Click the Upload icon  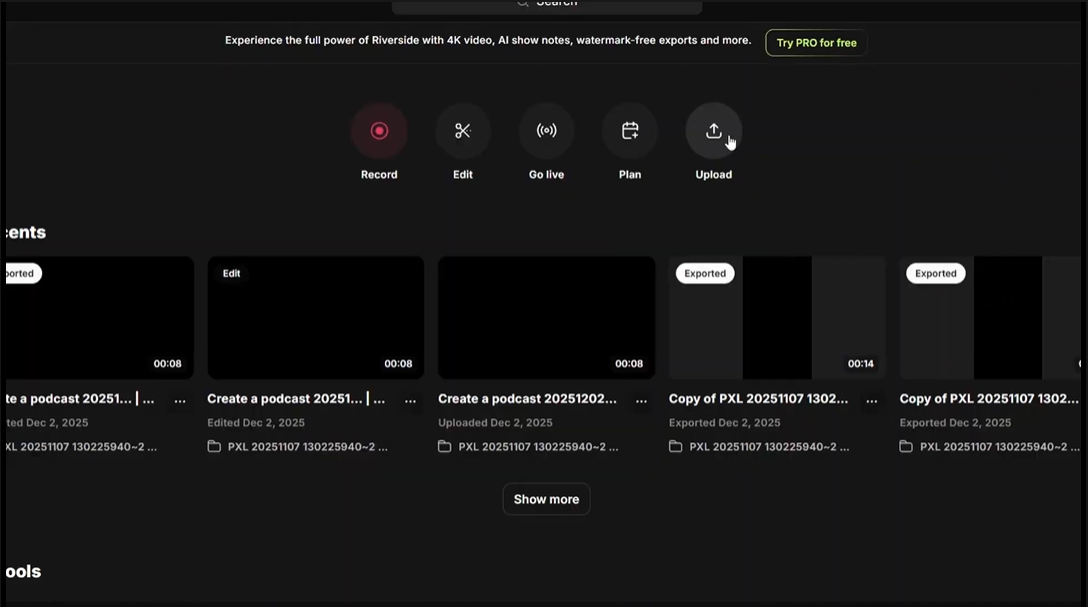pos(713,131)
